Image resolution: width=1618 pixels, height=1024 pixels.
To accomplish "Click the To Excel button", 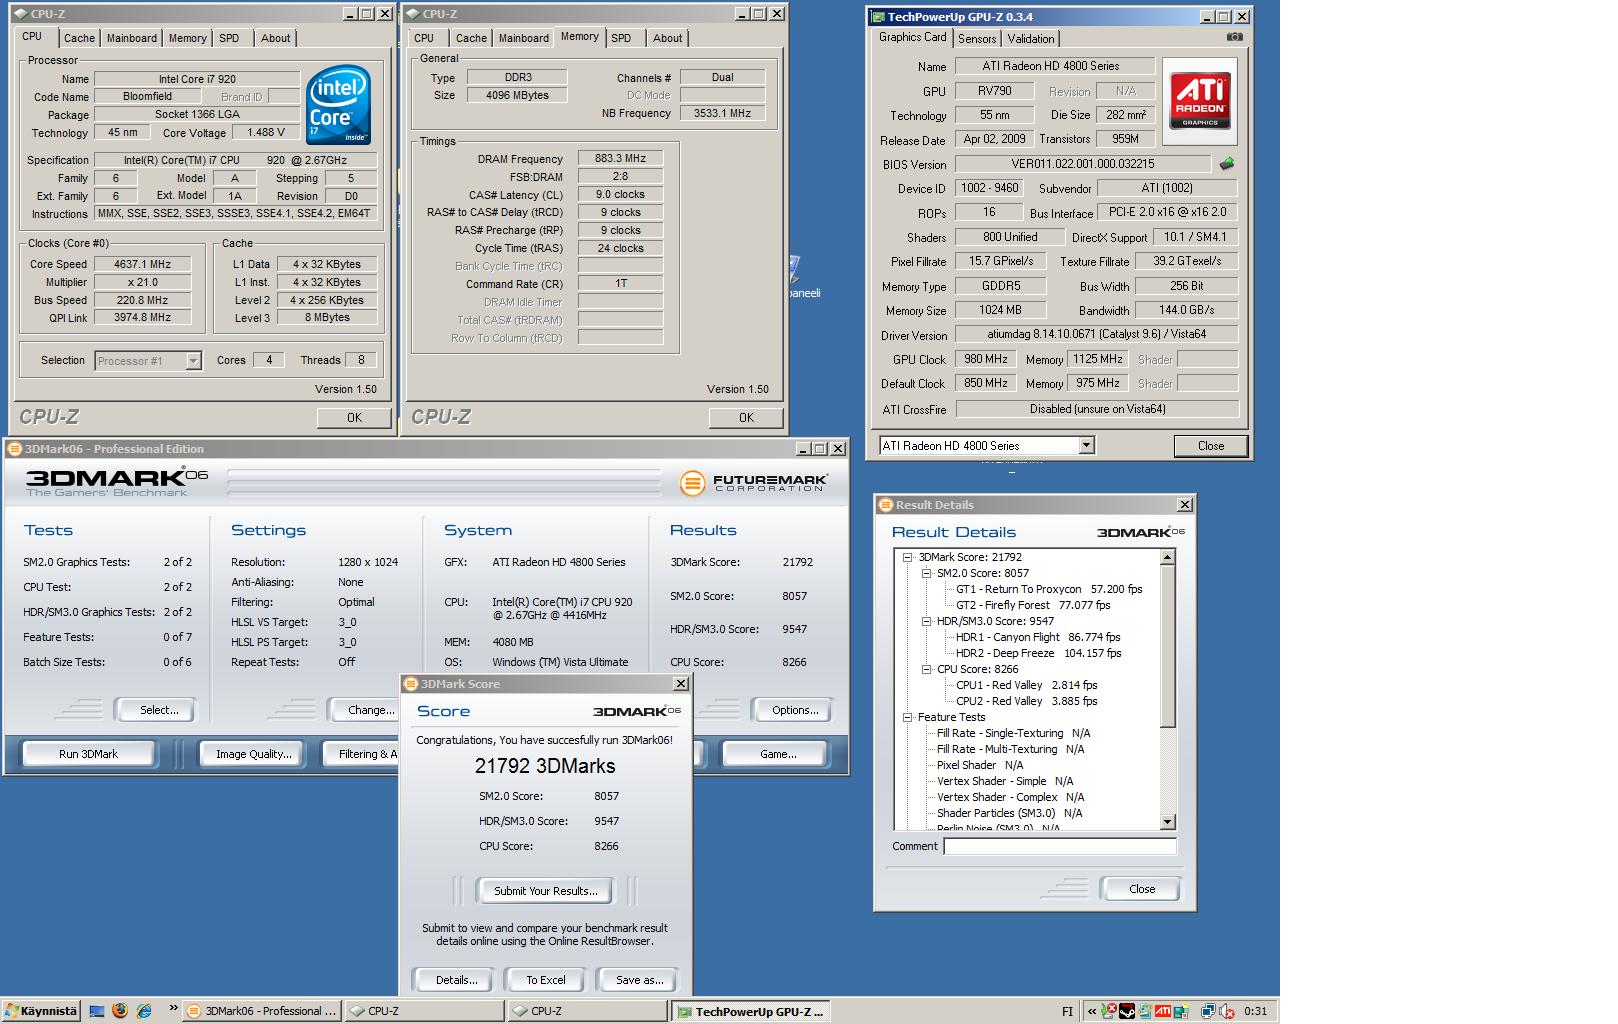I will (x=546, y=980).
